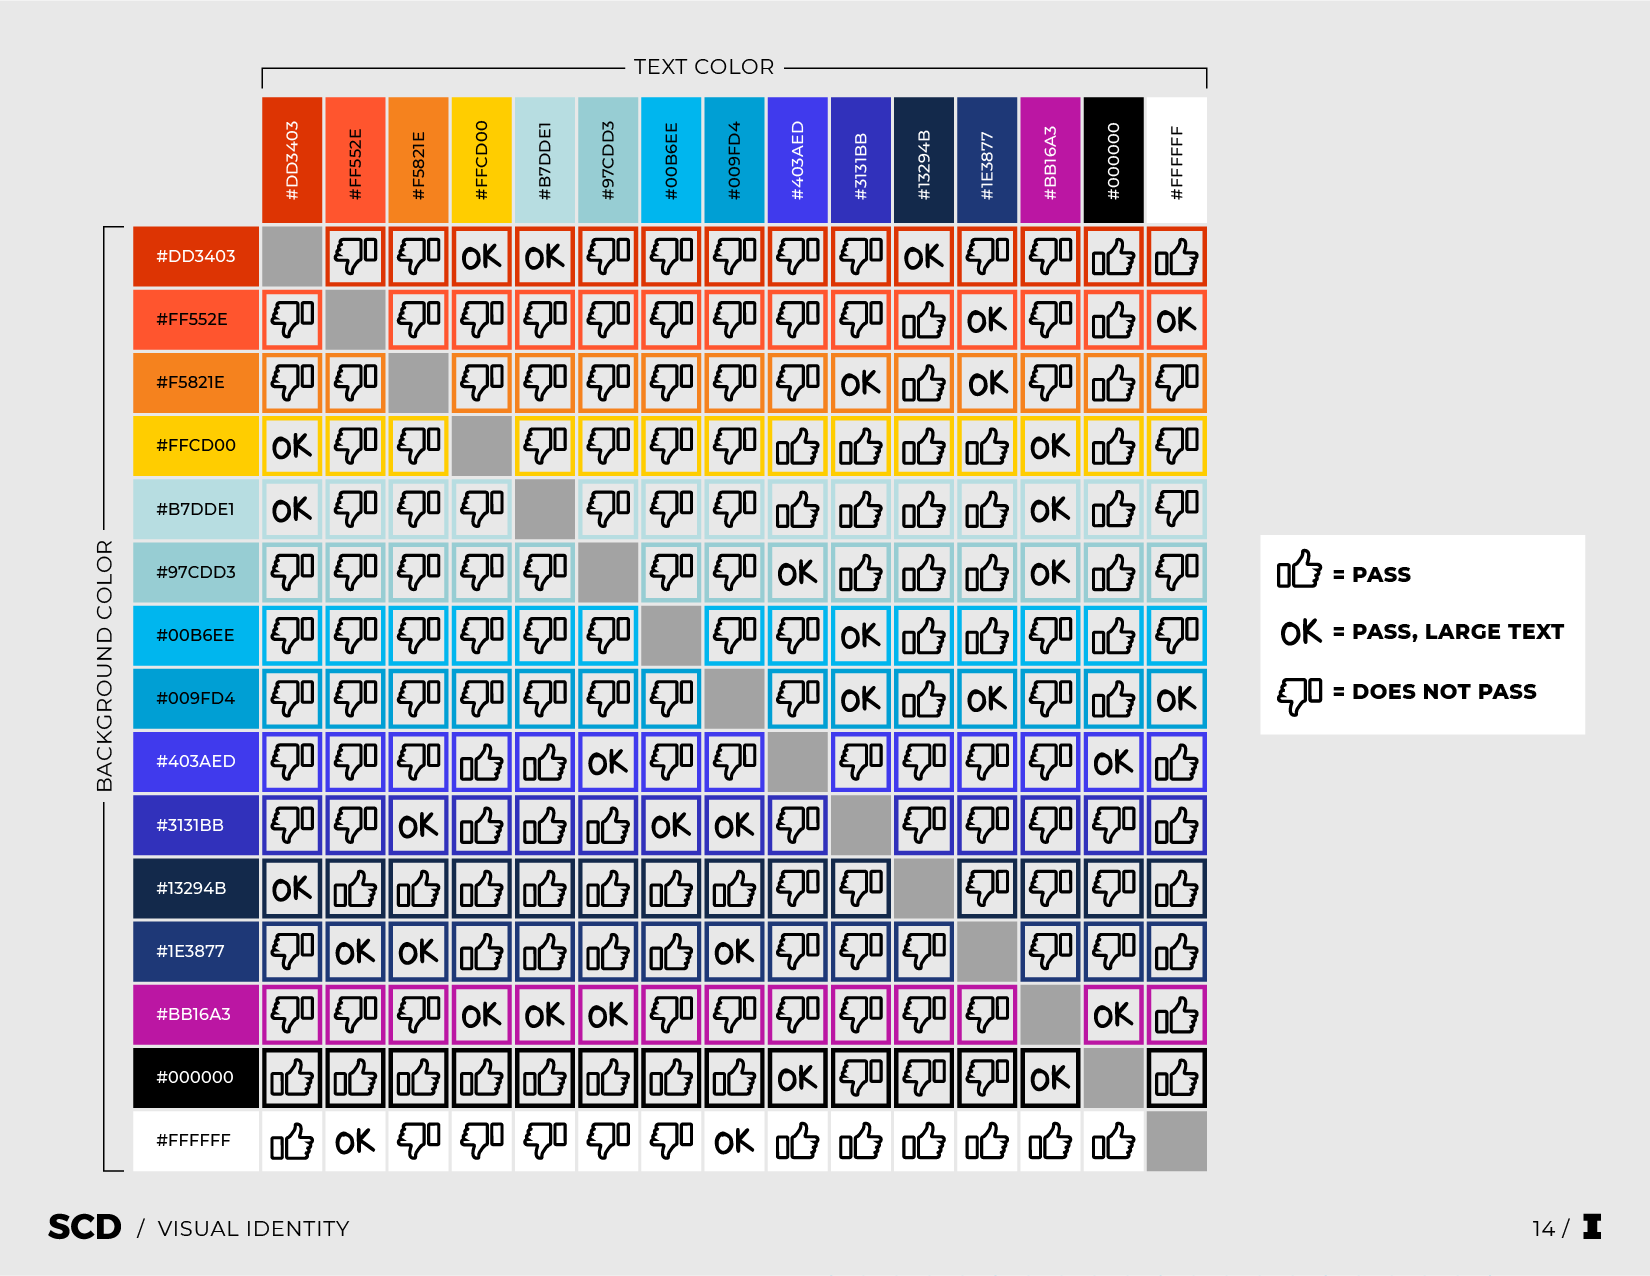
Task: Click the thumbs-down DOES NOT PASS legend icon
Action: (1298, 693)
